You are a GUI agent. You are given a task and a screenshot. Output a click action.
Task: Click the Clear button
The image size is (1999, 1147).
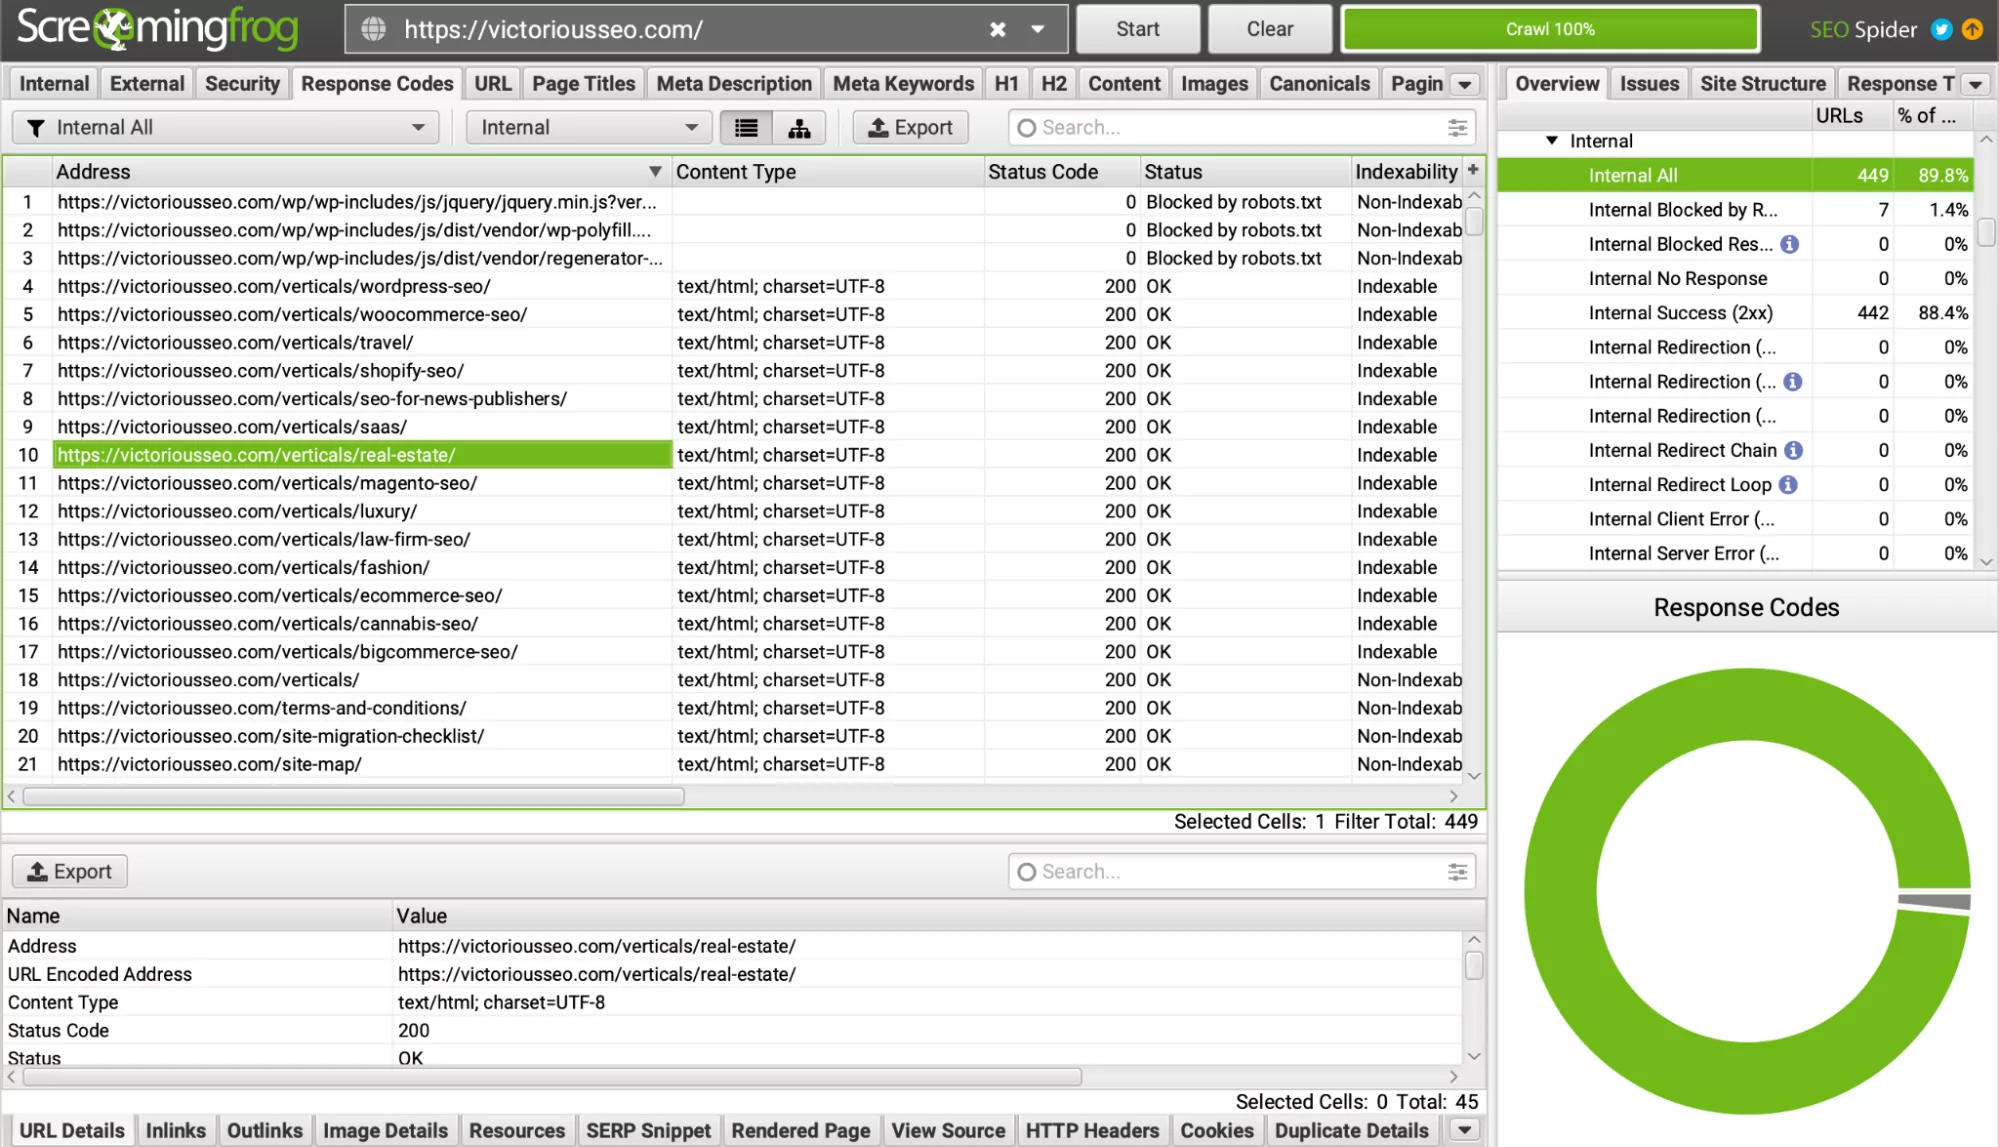click(1269, 29)
